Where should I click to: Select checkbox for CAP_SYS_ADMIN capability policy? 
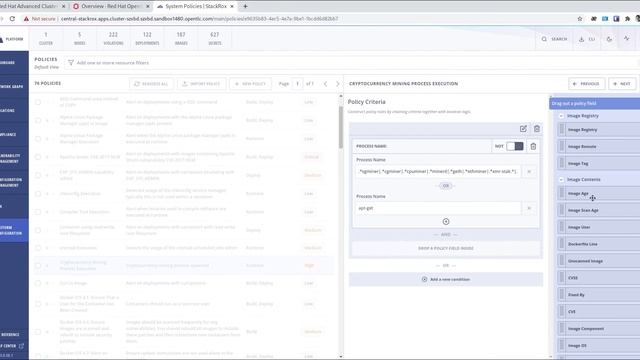[38, 176]
